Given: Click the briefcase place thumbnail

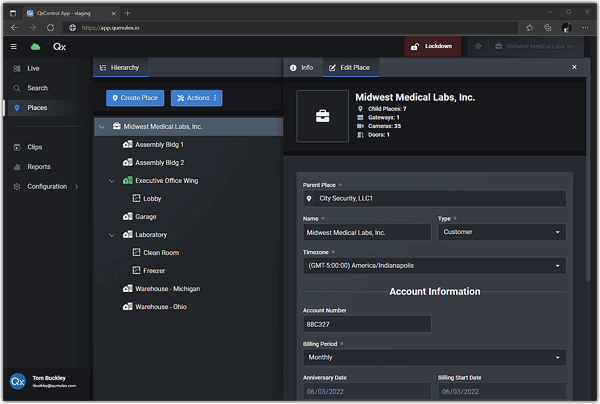Looking at the screenshot, I should [x=323, y=116].
